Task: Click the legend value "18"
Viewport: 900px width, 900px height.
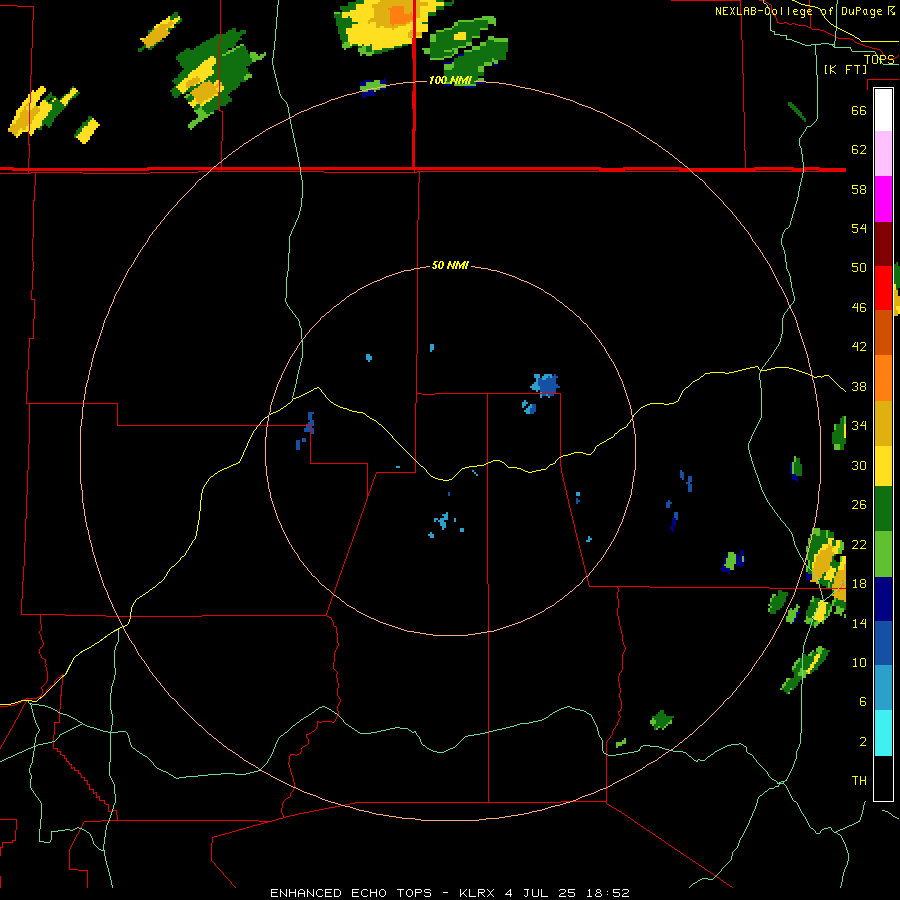Action: [859, 584]
